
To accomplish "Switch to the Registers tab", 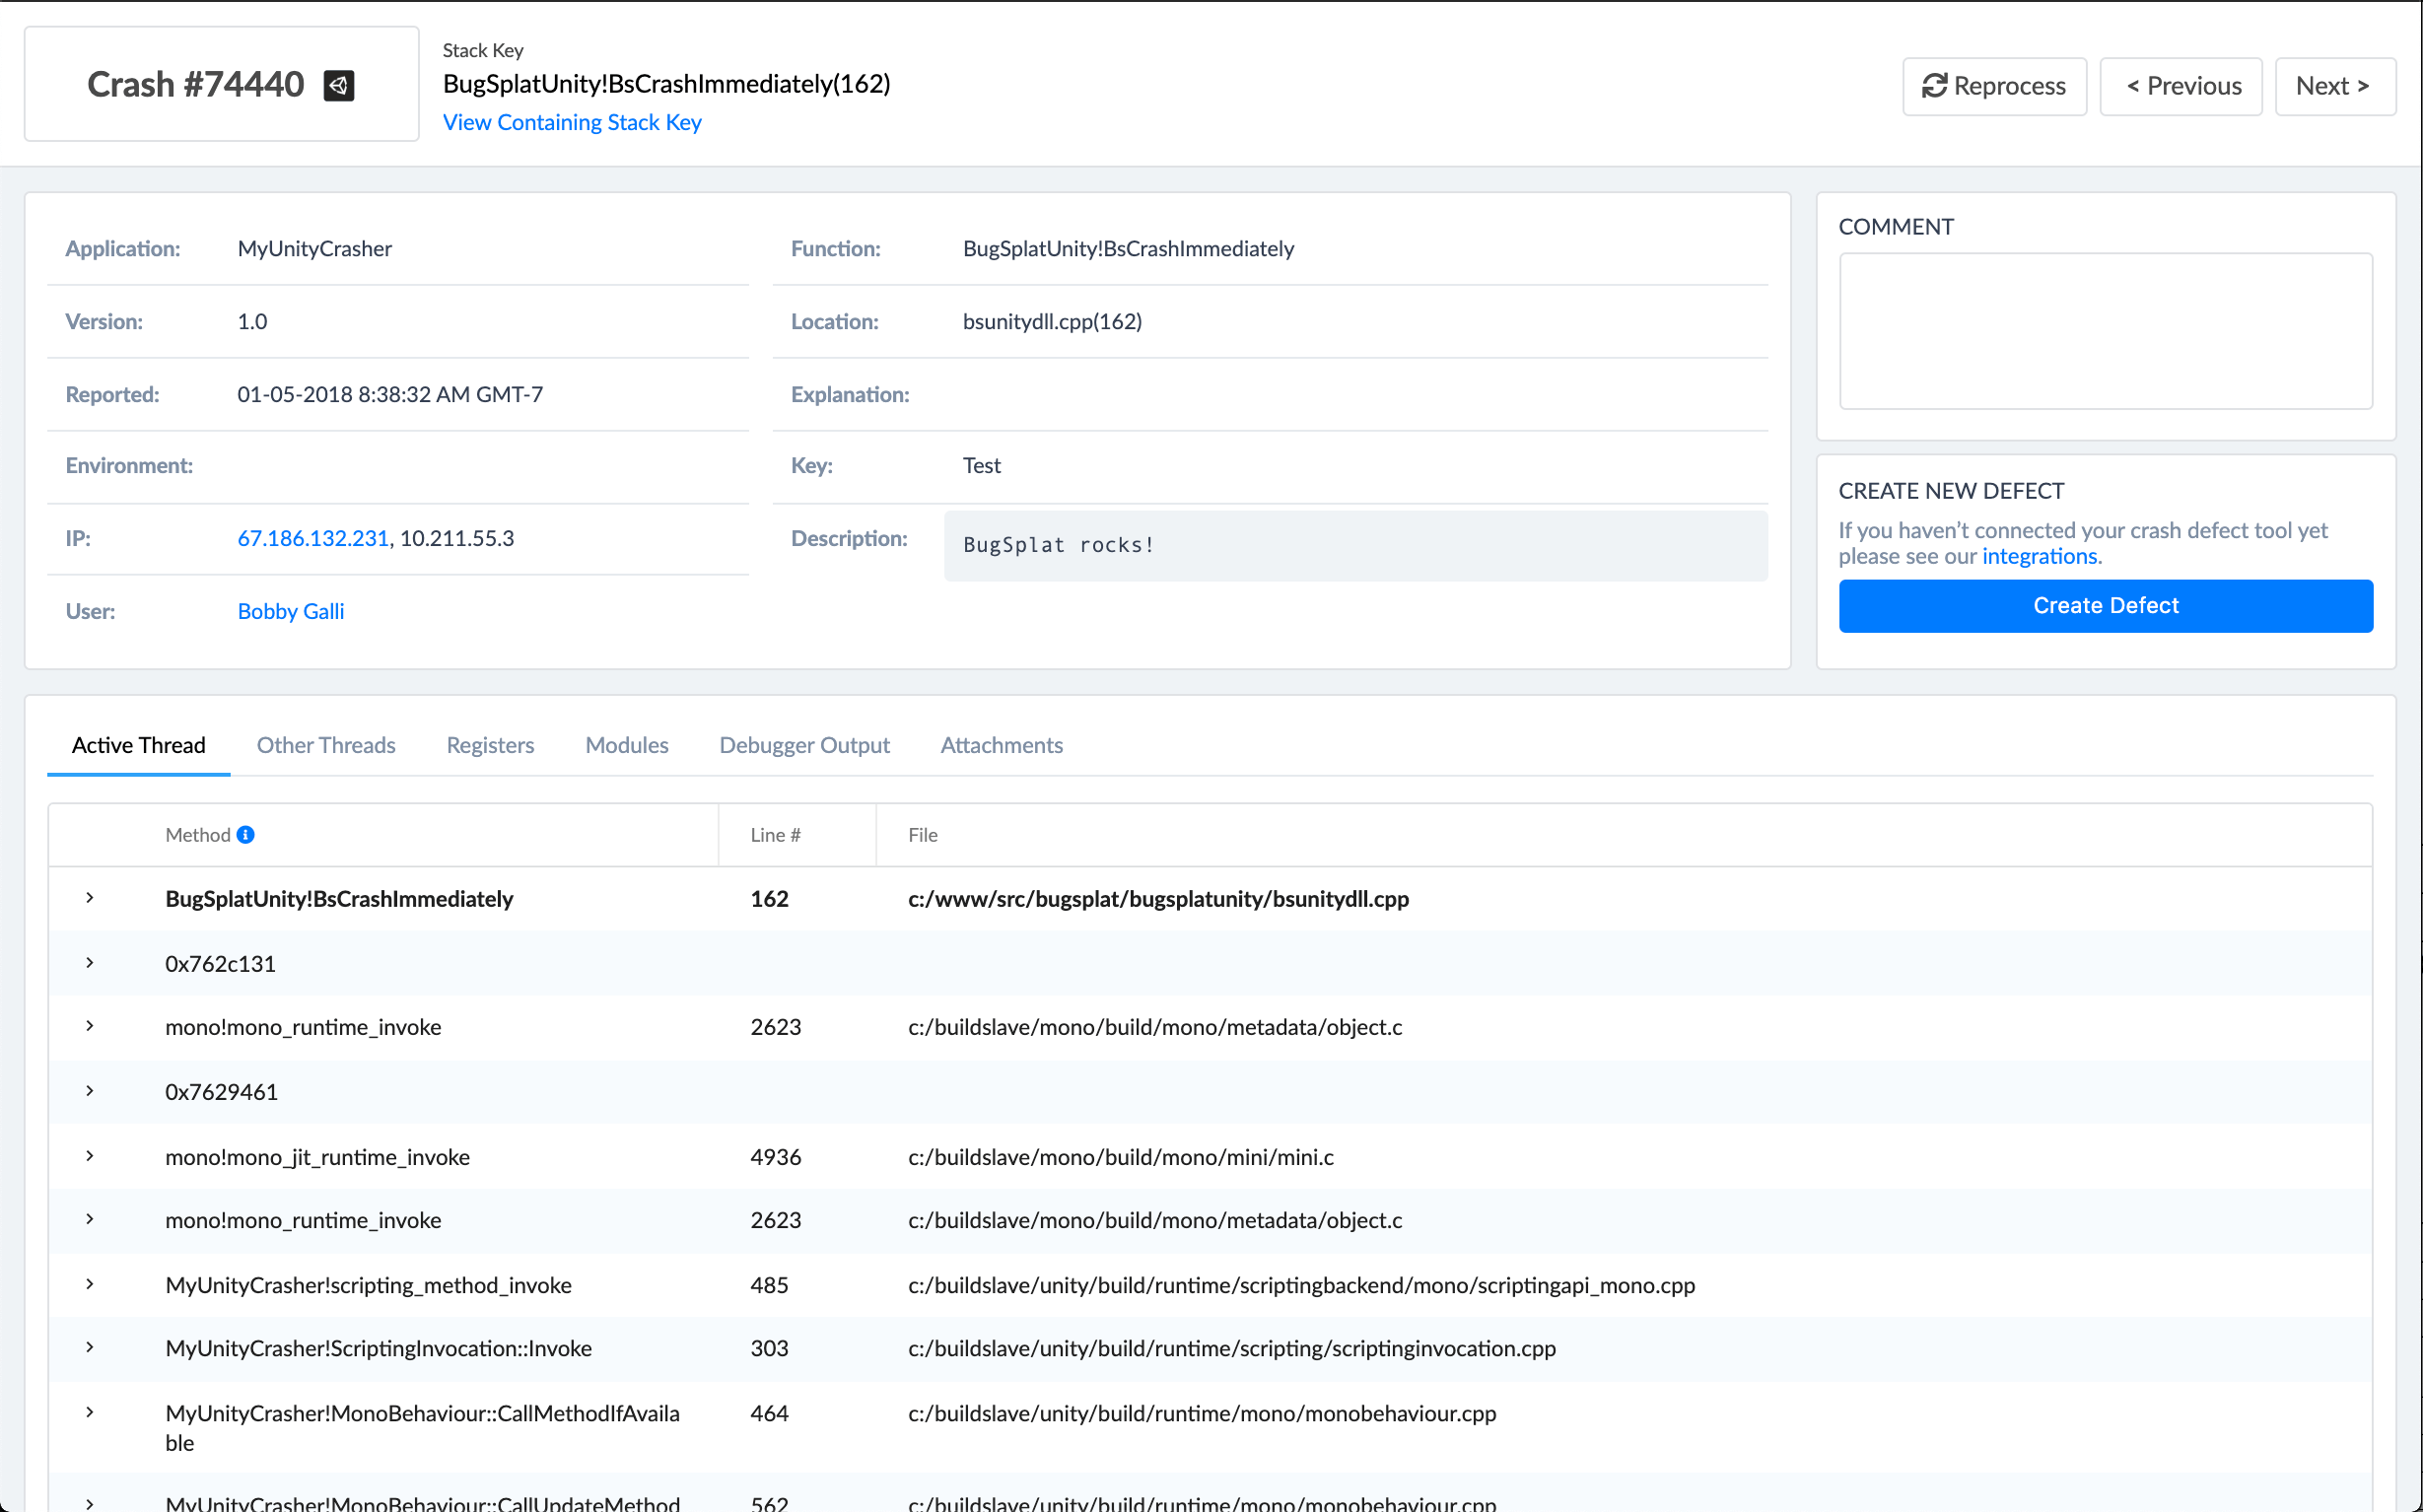I will pos(490,745).
